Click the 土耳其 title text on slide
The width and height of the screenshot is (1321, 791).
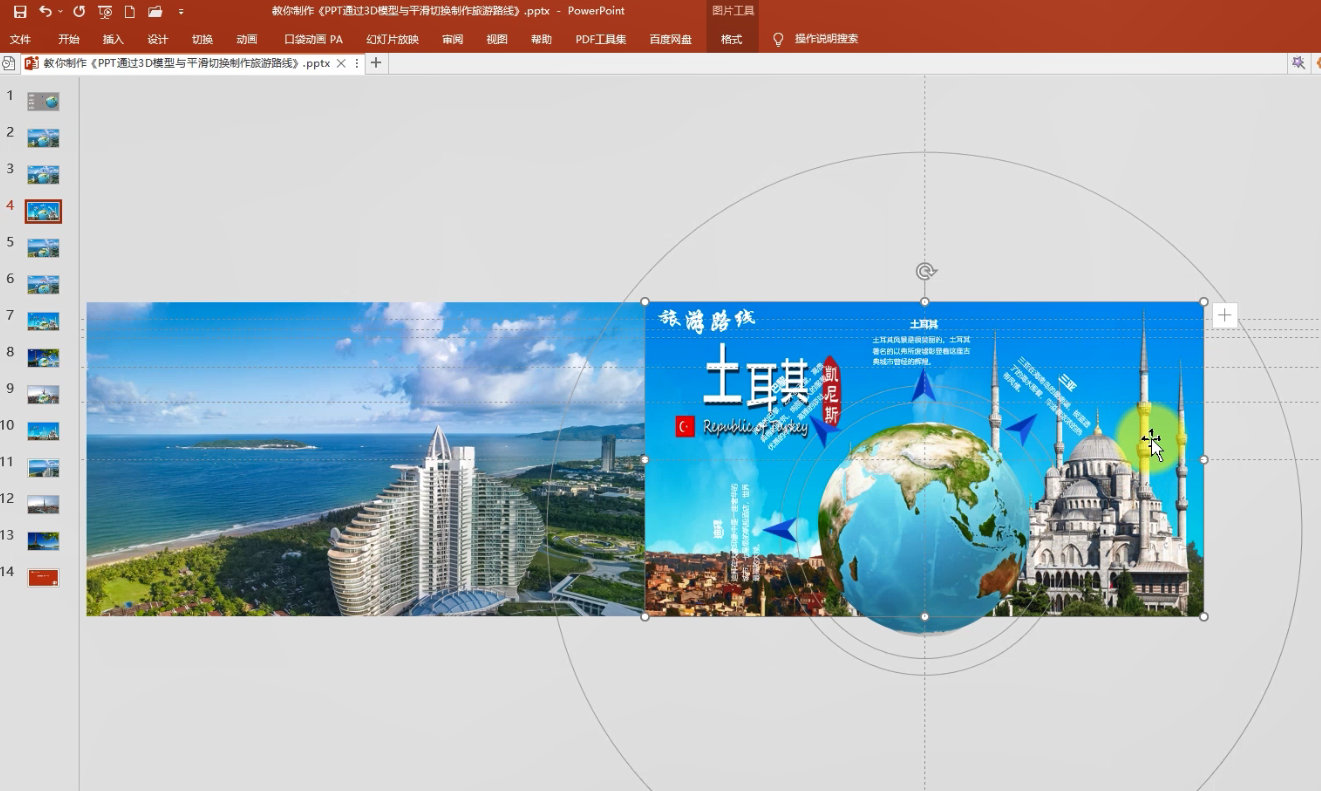coord(757,378)
